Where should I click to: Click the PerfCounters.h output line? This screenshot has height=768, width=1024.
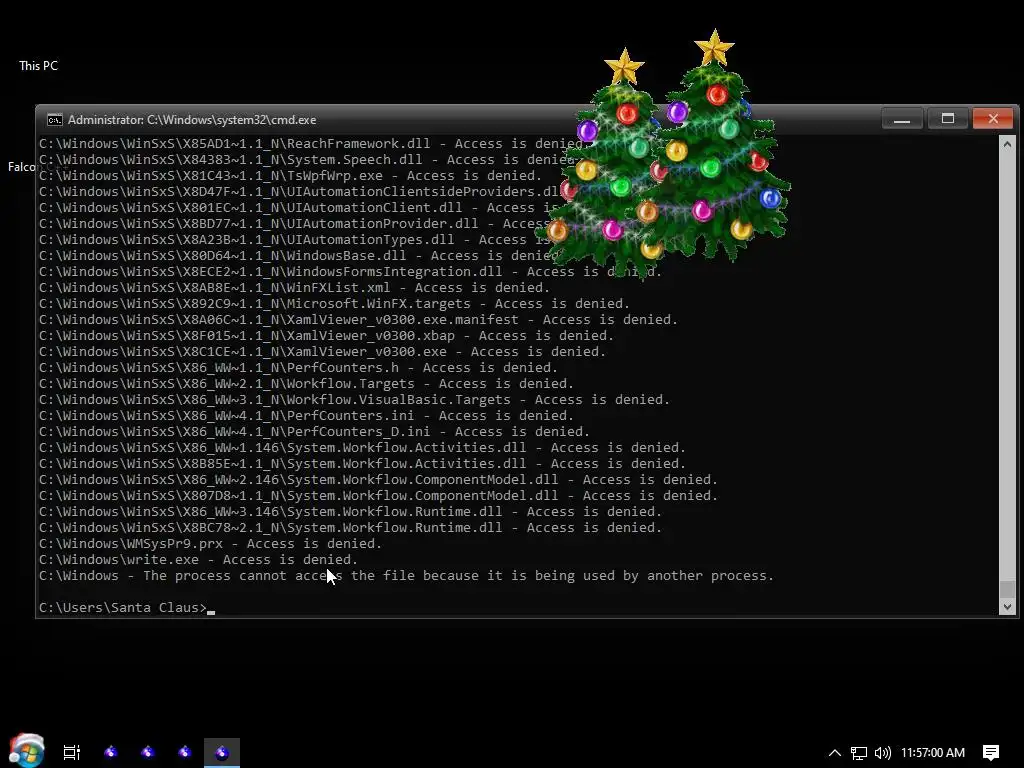pyautogui.click(x=298, y=368)
